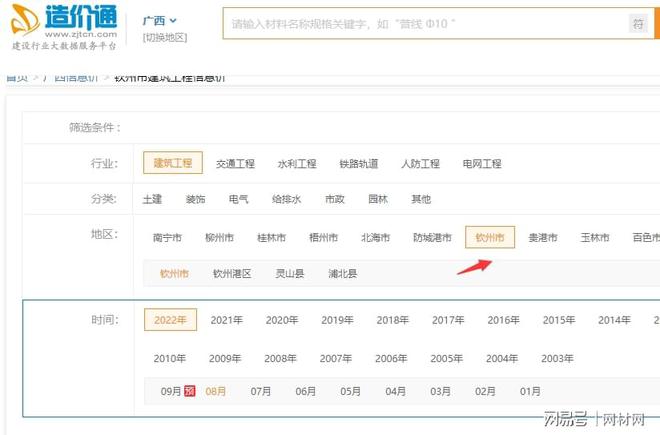The width and height of the screenshot is (660, 435).
Task: Click the 造价通 logo
Action: point(64,27)
